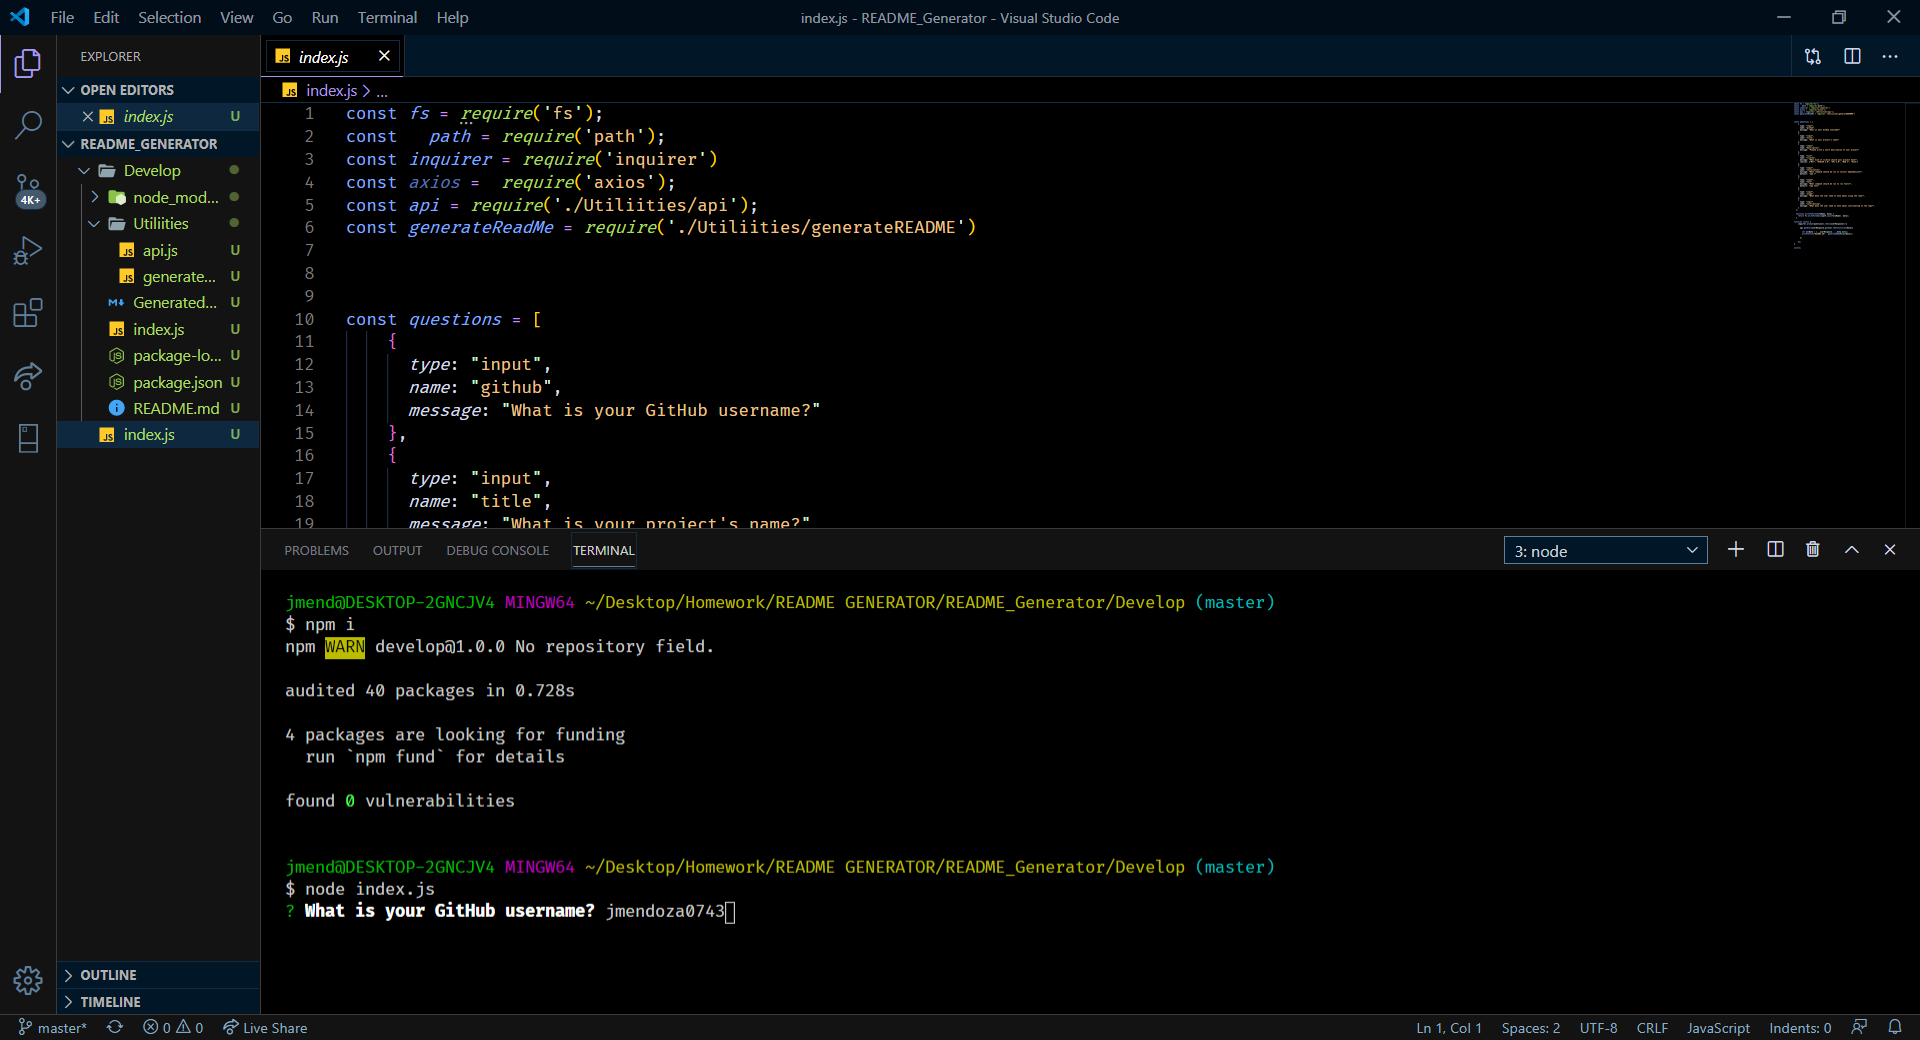1920x1040 pixels.
Task: Open errors and warnings count in status bar
Action: [x=173, y=1027]
